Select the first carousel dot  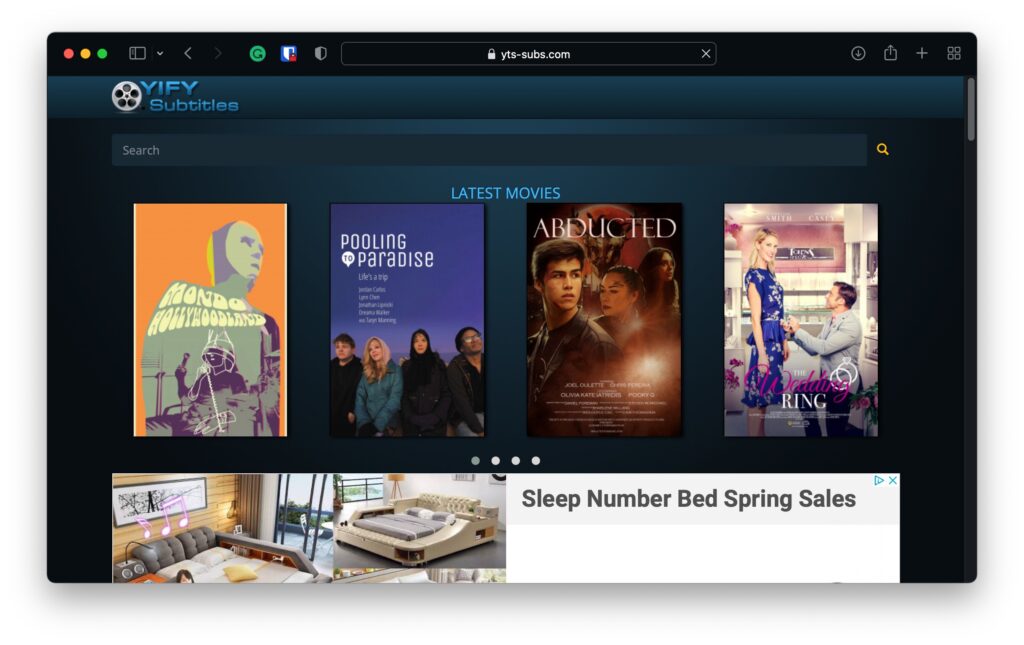[x=475, y=461]
